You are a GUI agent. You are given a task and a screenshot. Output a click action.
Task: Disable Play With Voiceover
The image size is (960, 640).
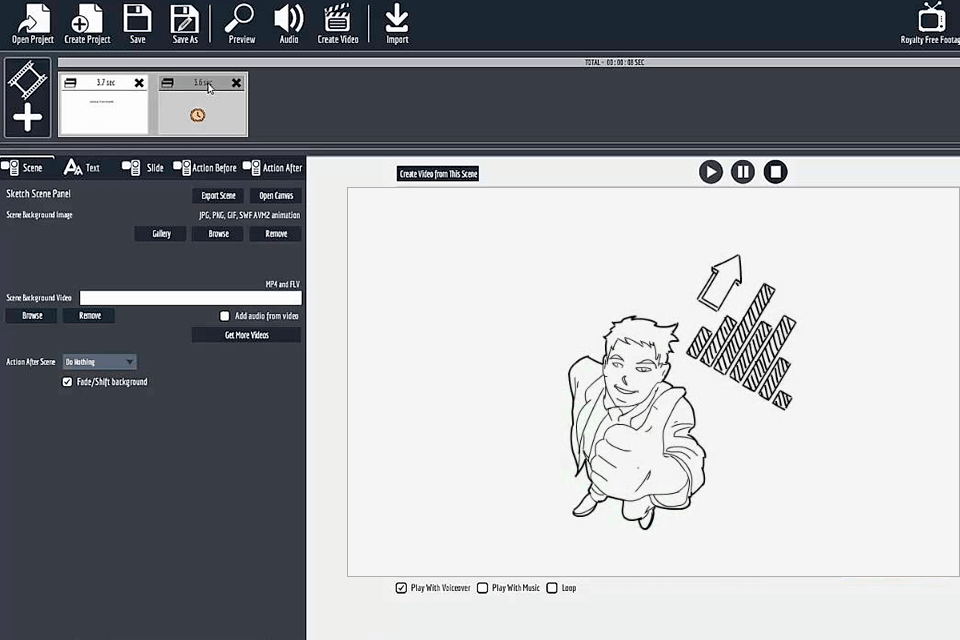(401, 588)
